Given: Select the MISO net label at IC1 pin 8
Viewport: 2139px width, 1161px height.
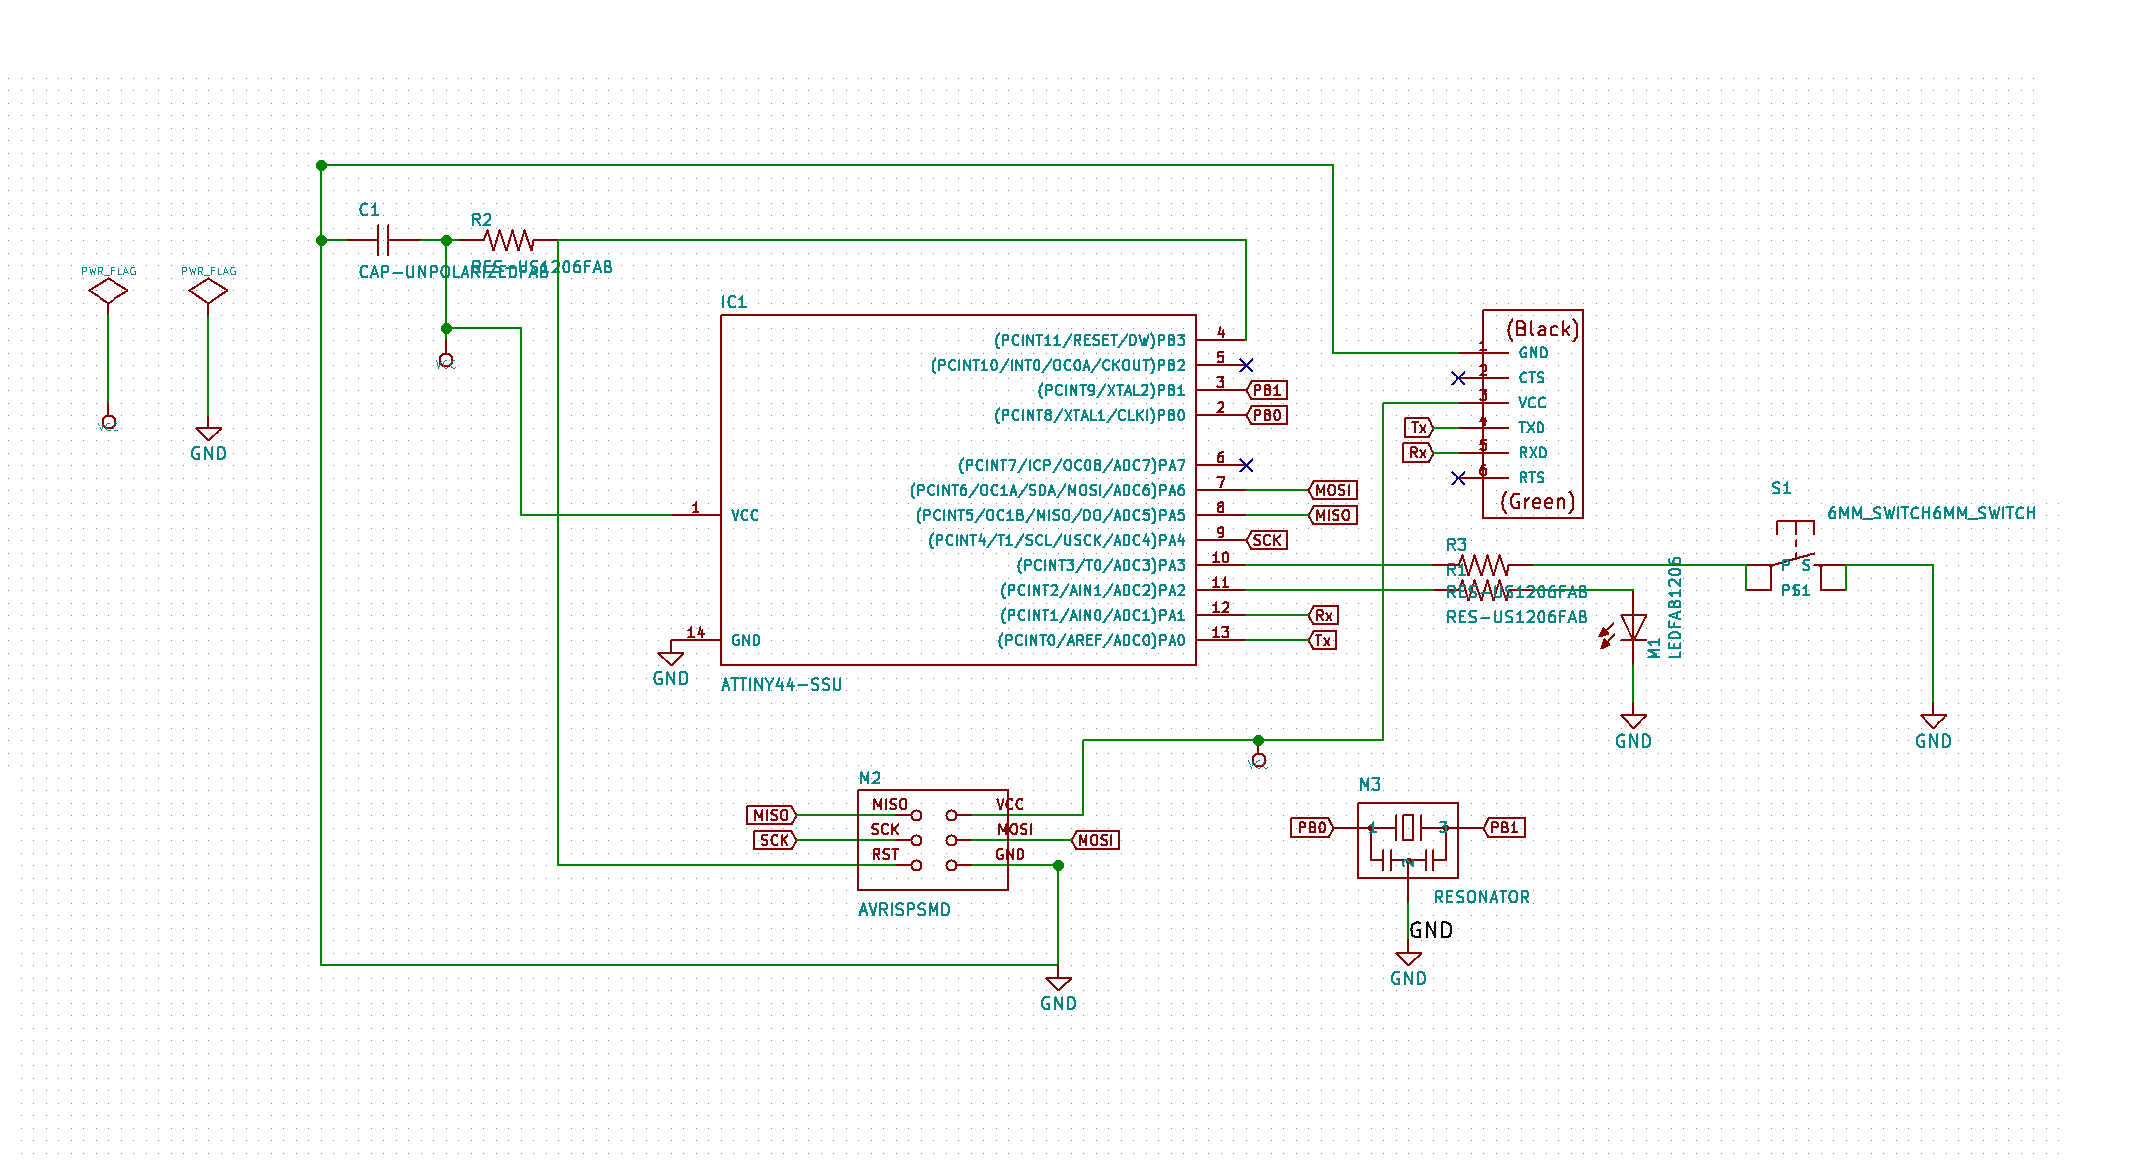Looking at the screenshot, I should pyautogui.click(x=1333, y=515).
